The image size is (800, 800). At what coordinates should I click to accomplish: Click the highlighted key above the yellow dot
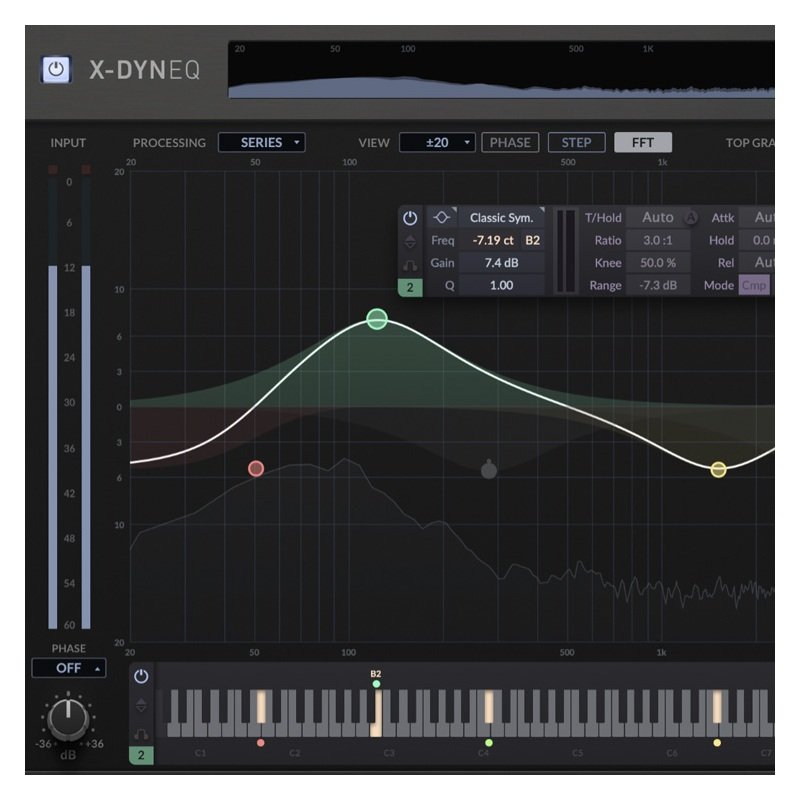(x=717, y=707)
